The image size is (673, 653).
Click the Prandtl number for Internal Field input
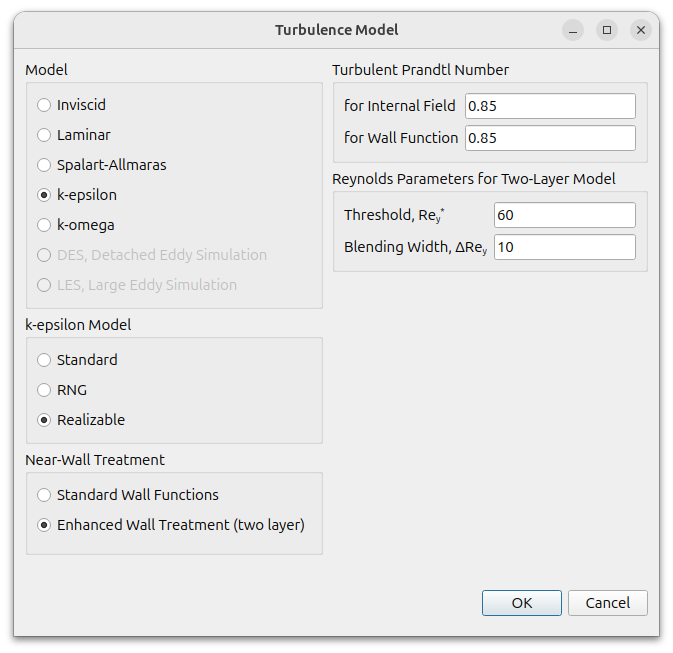coord(550,106)
